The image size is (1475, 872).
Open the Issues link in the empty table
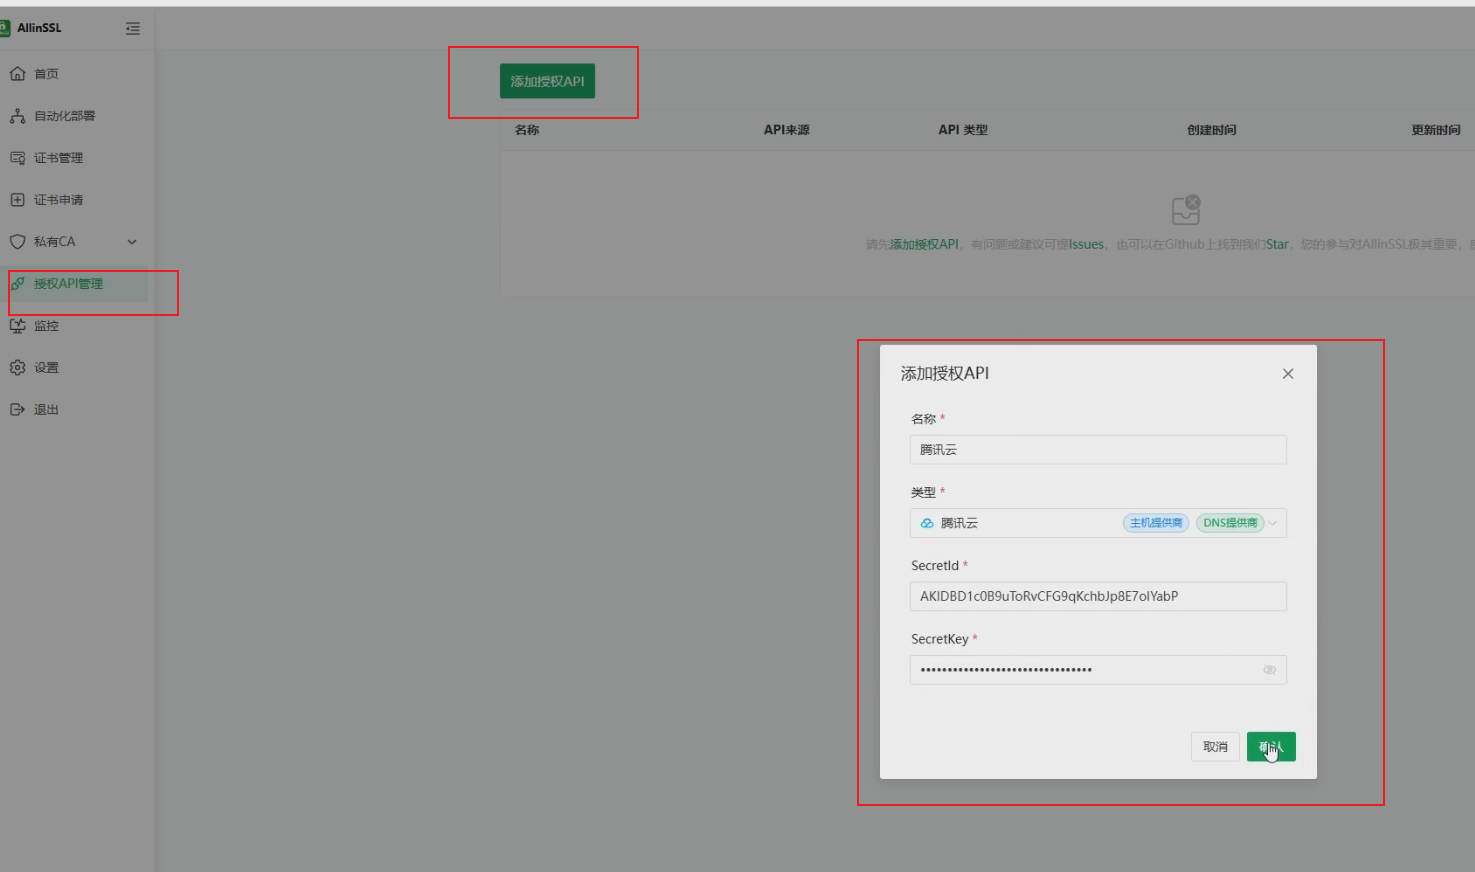1086,245
